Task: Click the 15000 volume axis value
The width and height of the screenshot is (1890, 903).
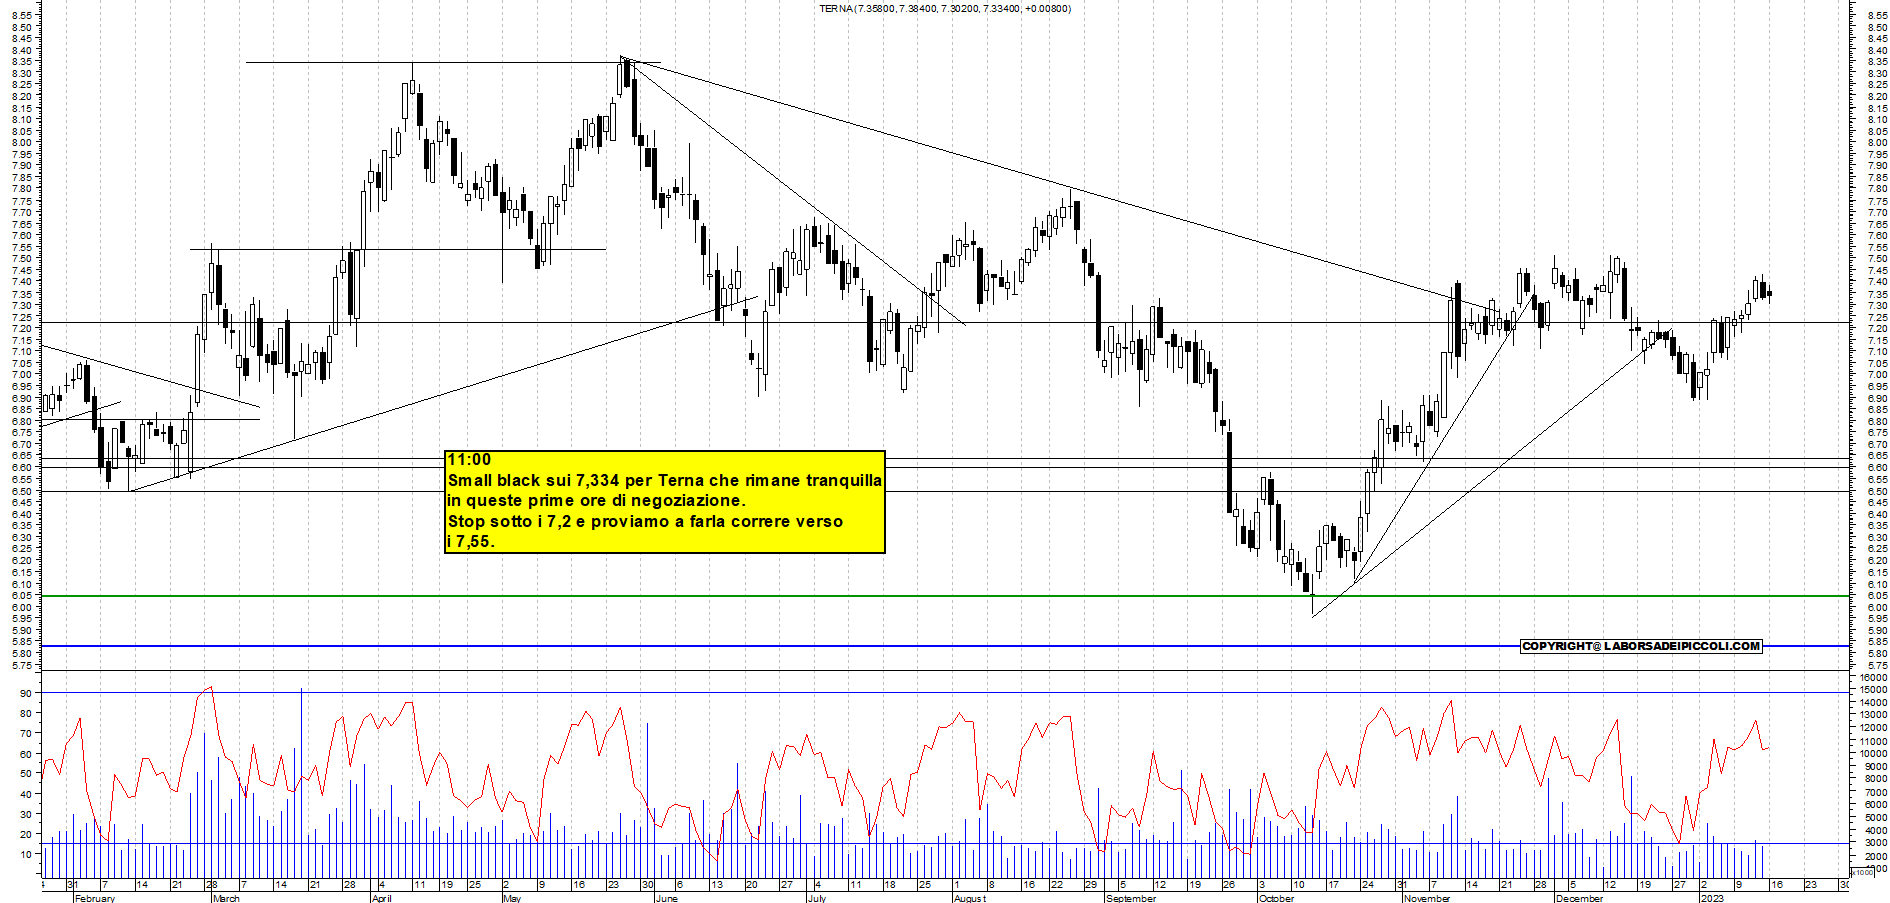Action: coord(1872,690)
